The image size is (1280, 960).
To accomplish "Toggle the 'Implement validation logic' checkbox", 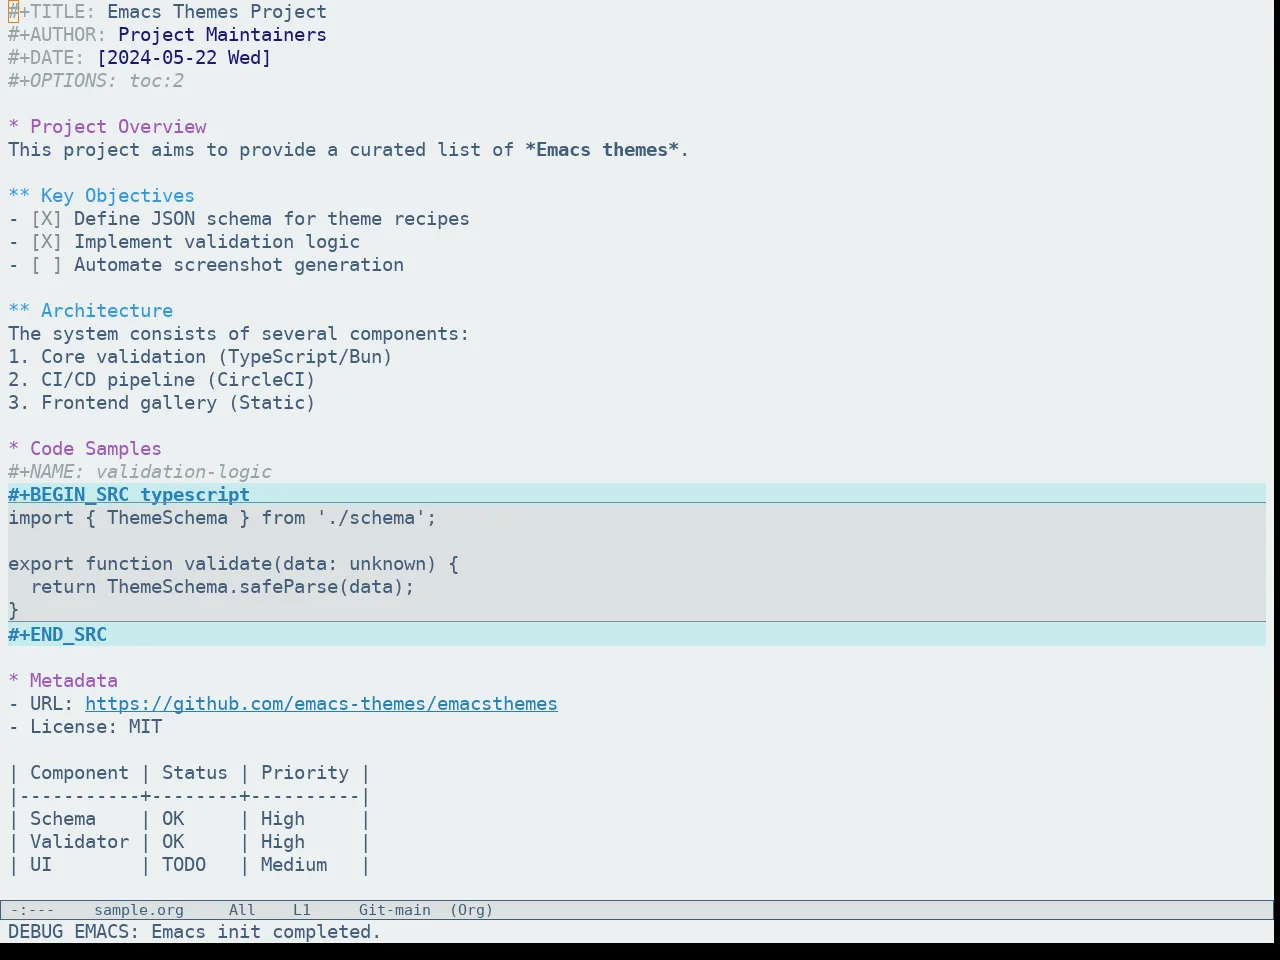I will pos(46,242).
